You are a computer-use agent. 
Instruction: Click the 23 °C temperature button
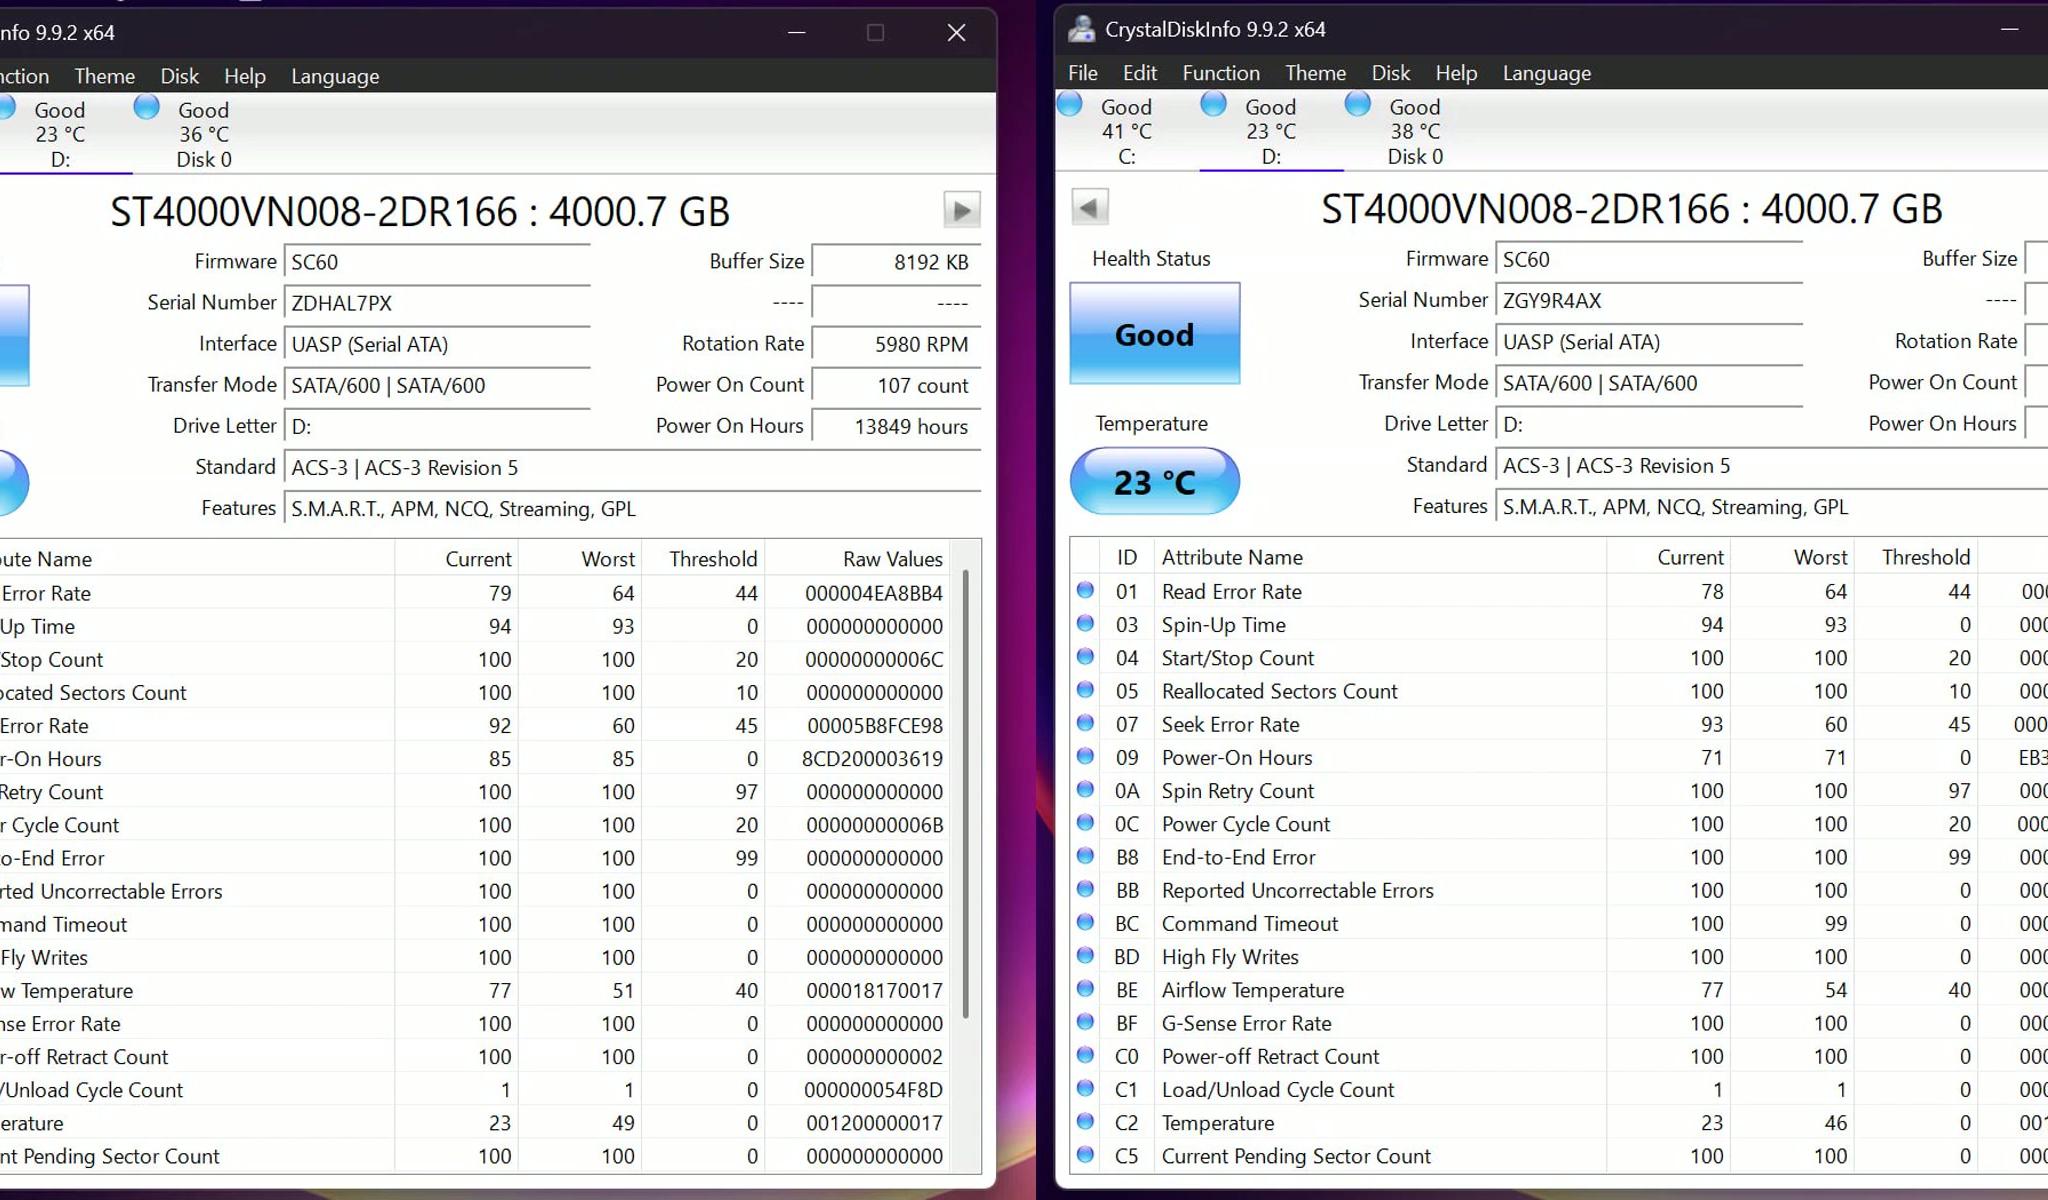pos(1154,482)
